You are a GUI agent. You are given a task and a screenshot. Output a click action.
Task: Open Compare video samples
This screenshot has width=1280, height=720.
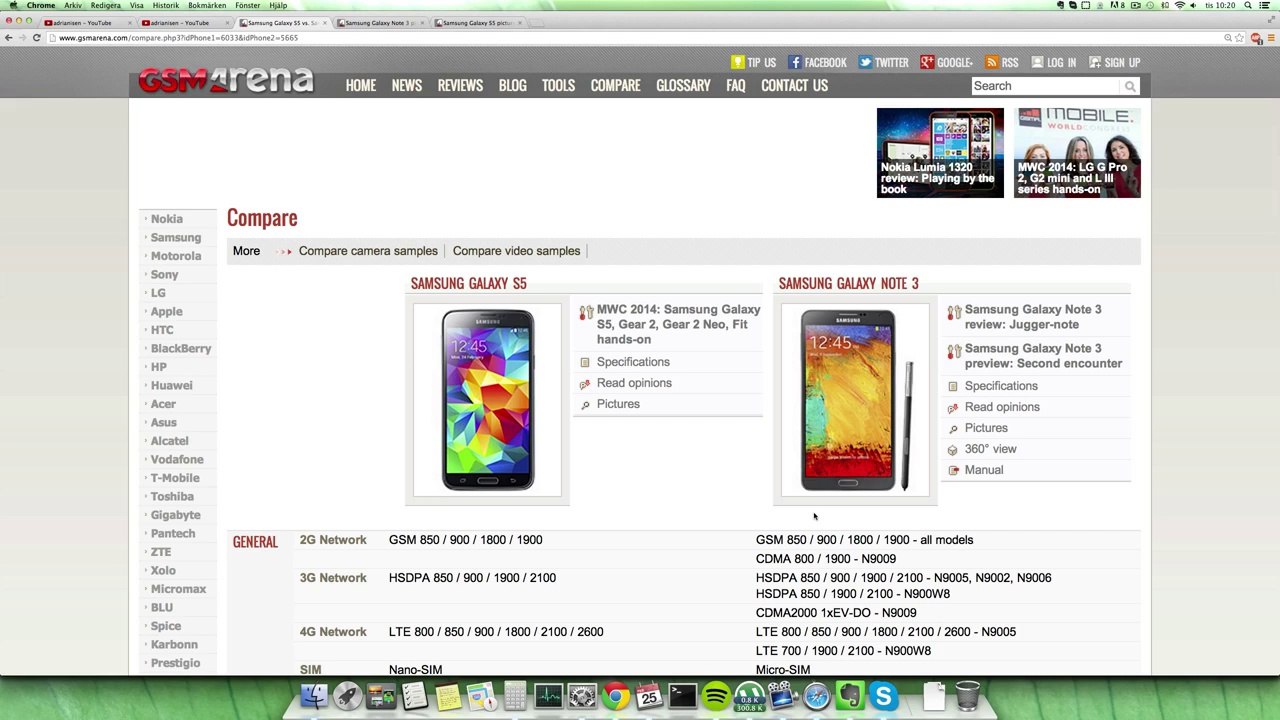click(x=516, y=251)
